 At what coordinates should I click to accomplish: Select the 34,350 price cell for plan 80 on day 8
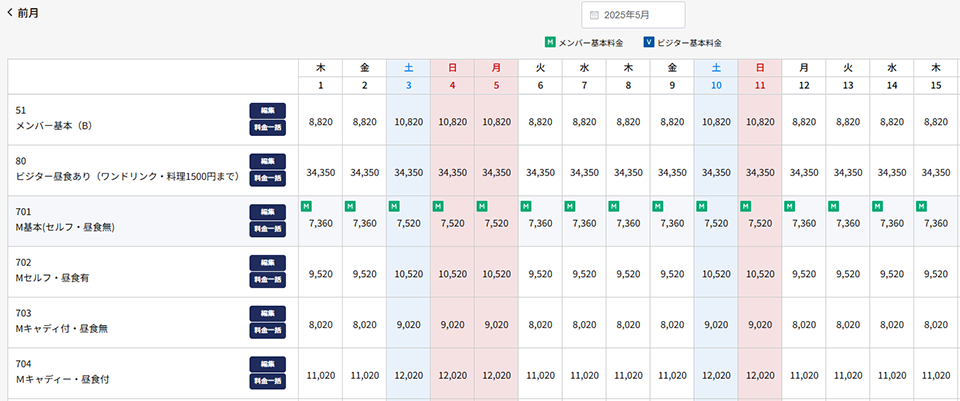[x=628, y=172]
